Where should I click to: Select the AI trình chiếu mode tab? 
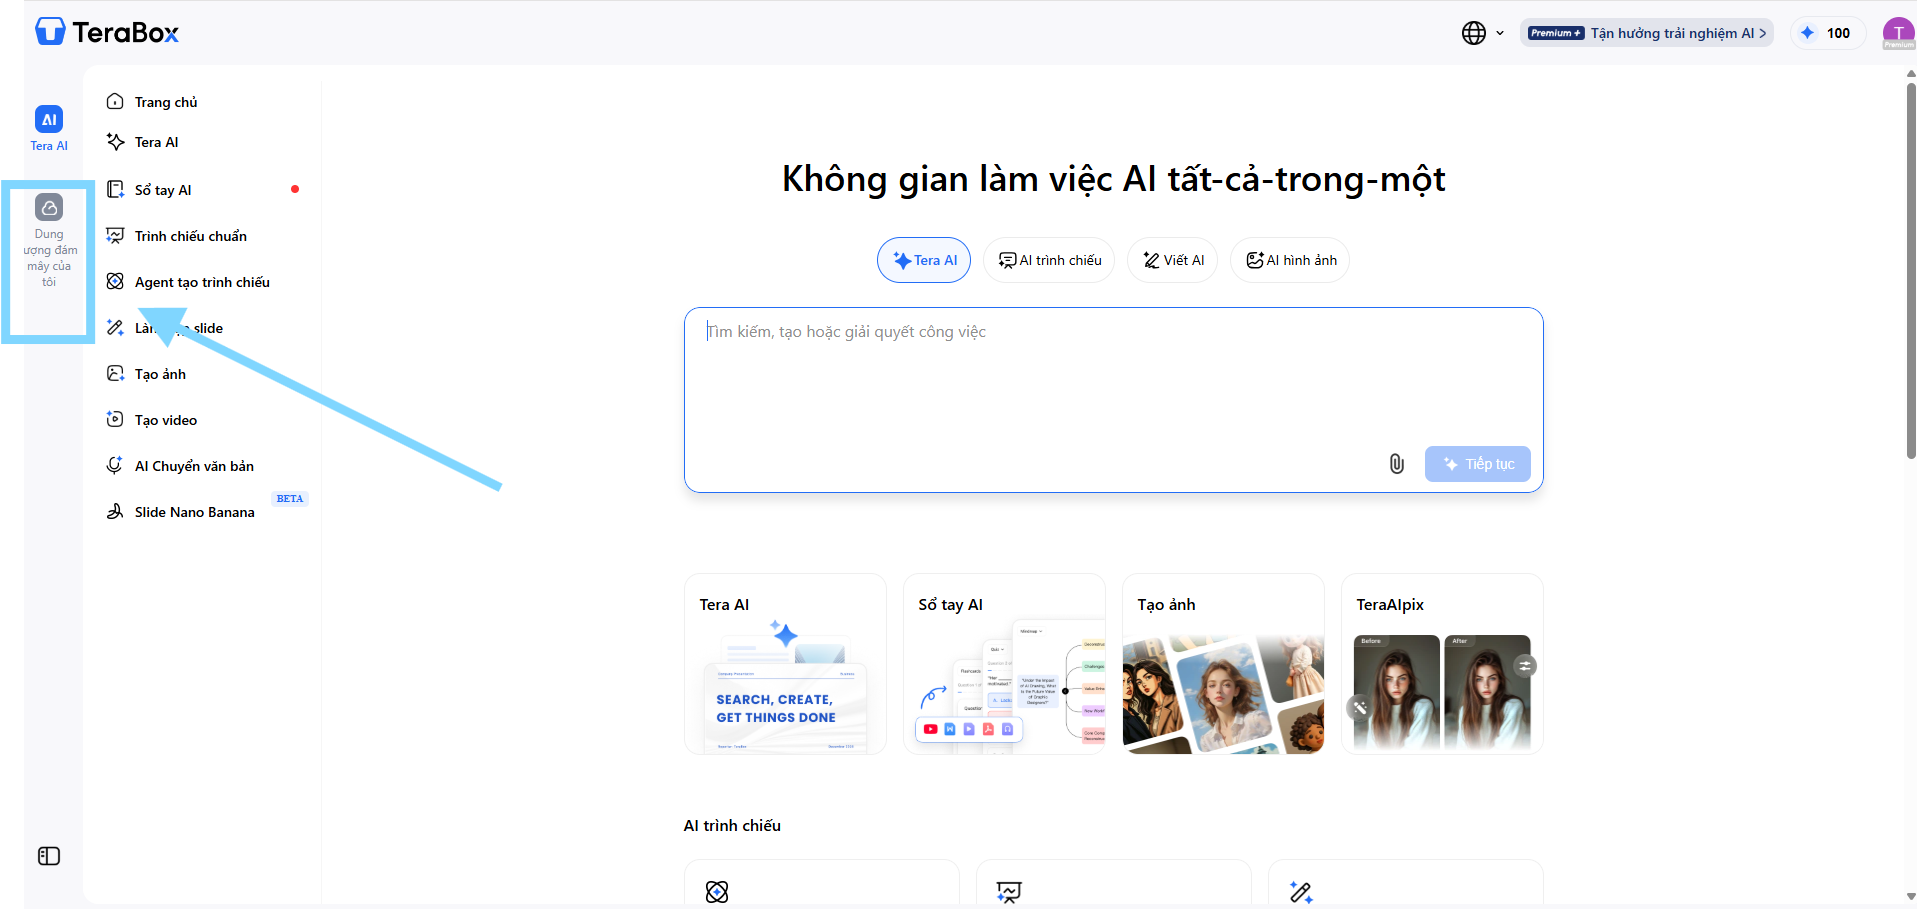pos(1049,260)
